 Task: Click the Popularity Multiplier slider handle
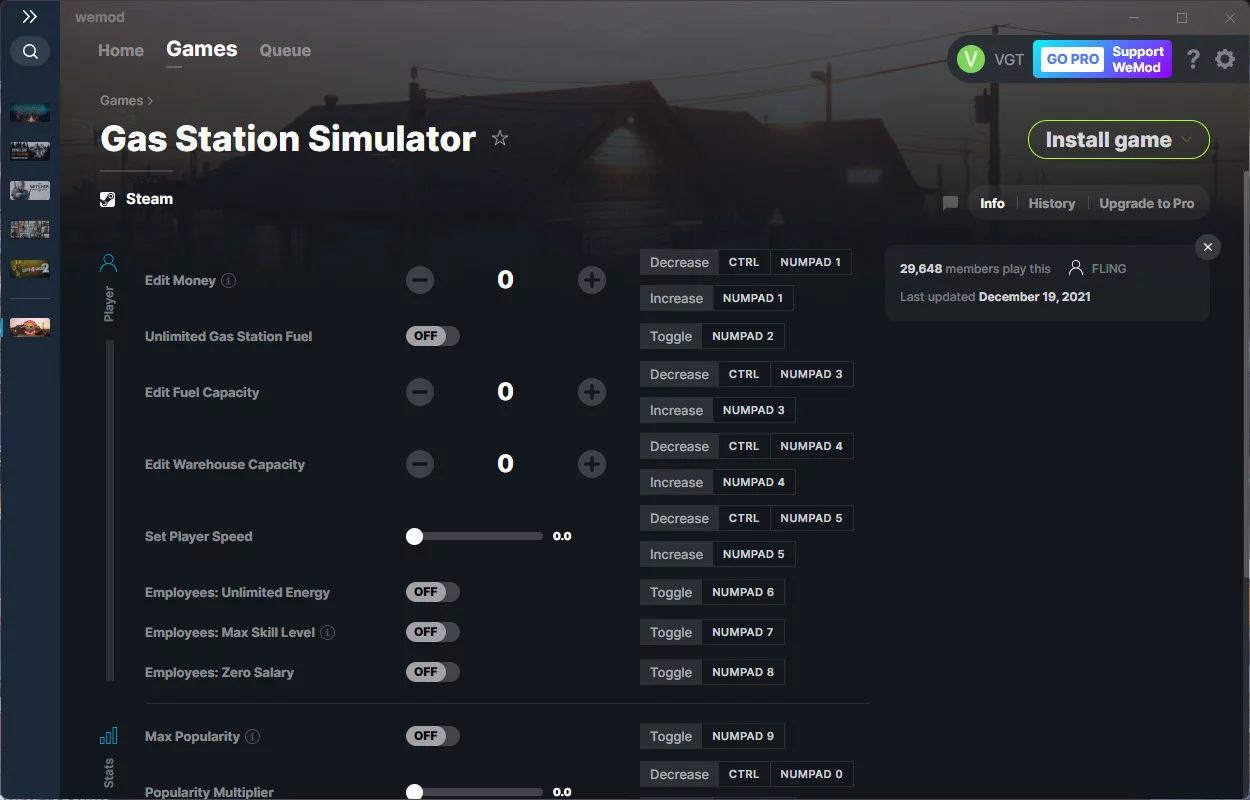(x=414, y=792)
